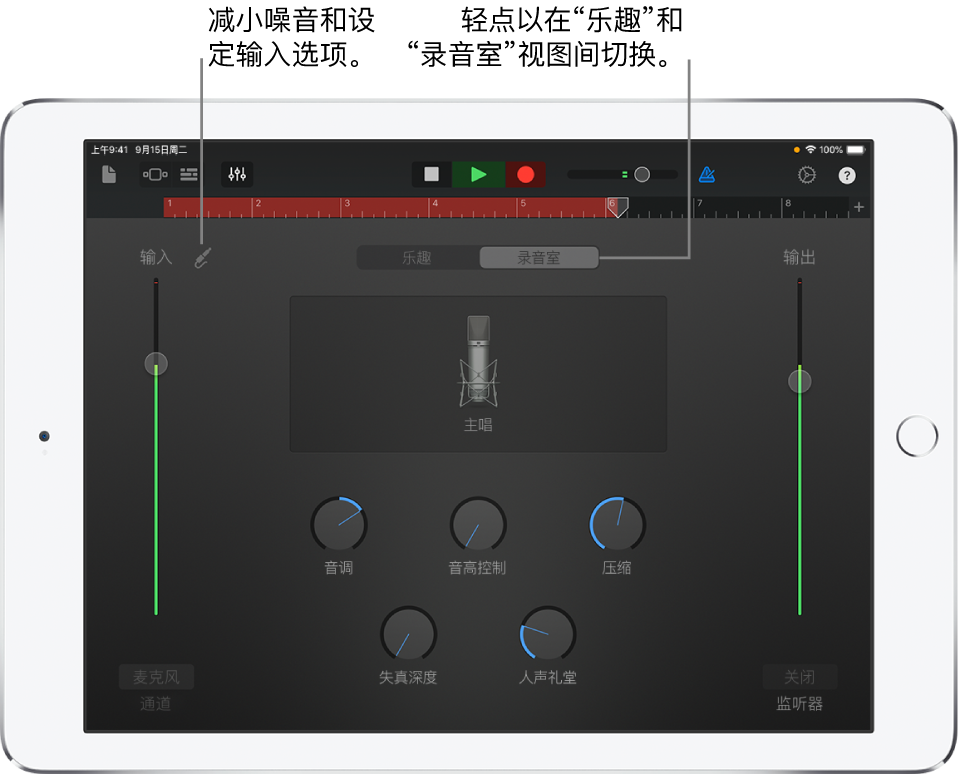Tap the red record button
The image size is (960, 774).
[525, 174]
